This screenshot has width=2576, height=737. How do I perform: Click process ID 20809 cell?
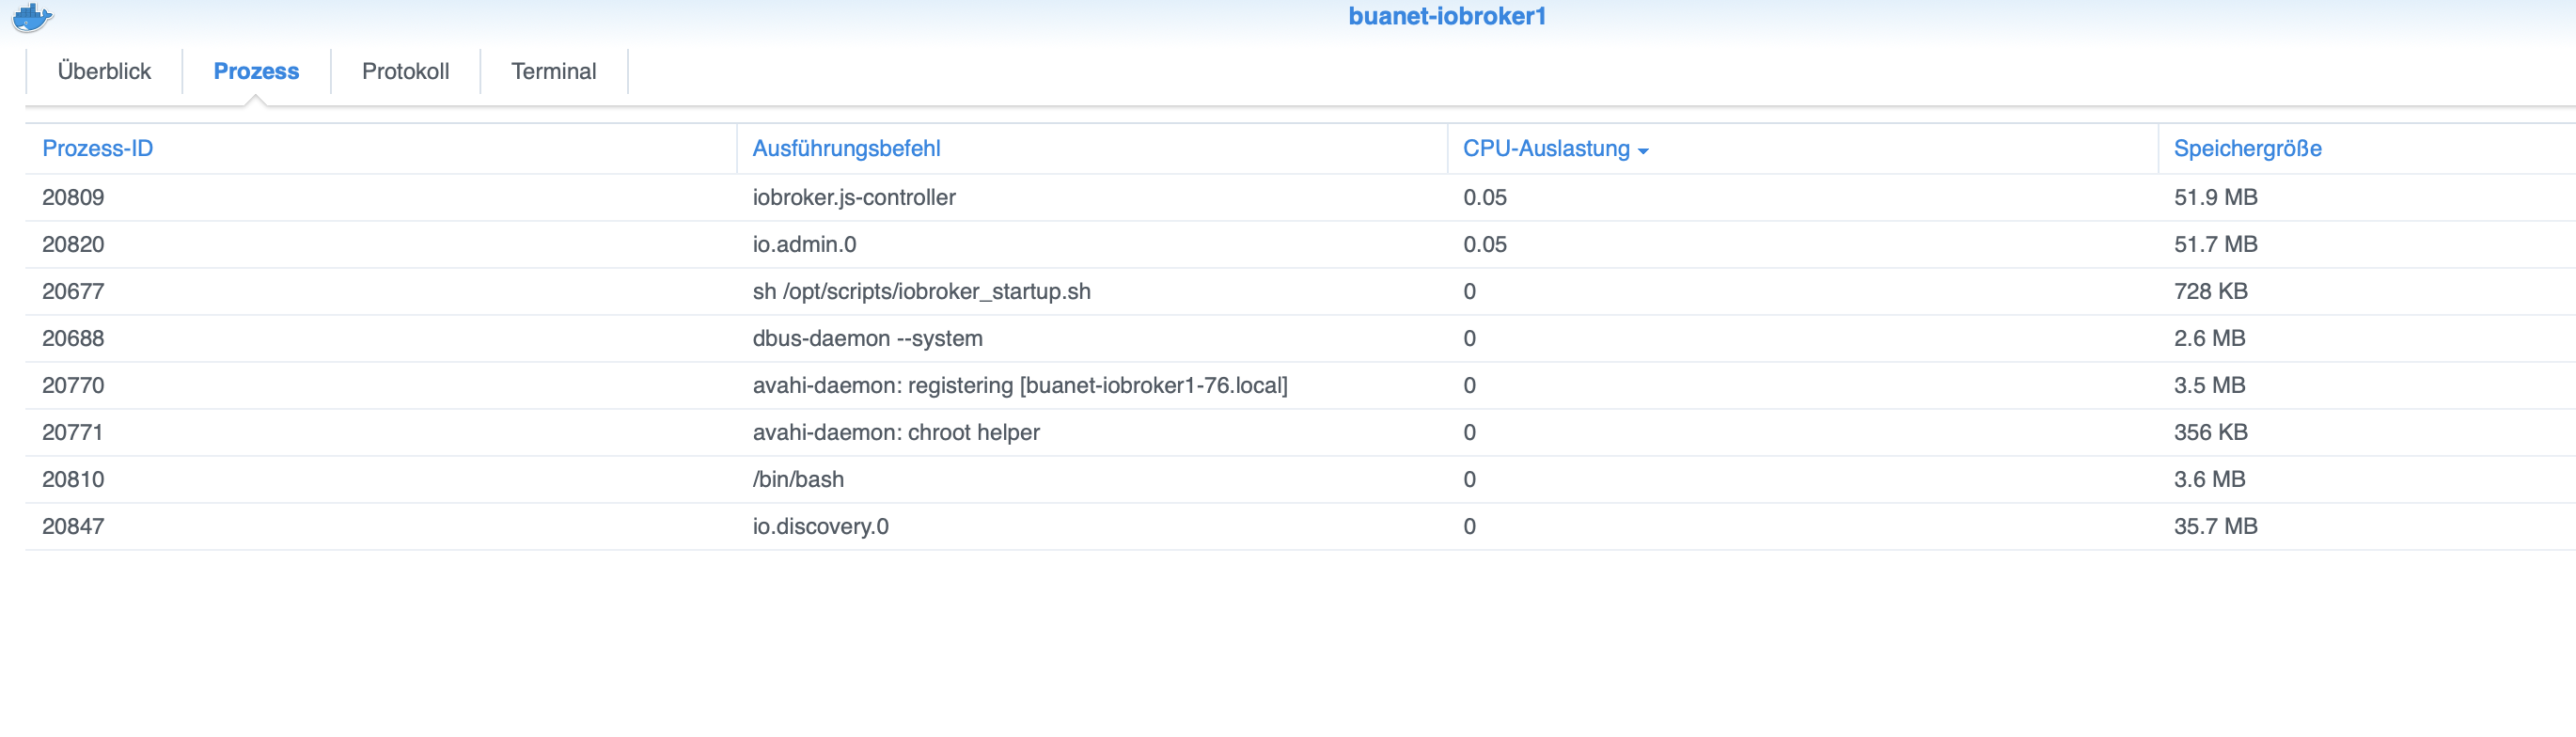point(73,198)
